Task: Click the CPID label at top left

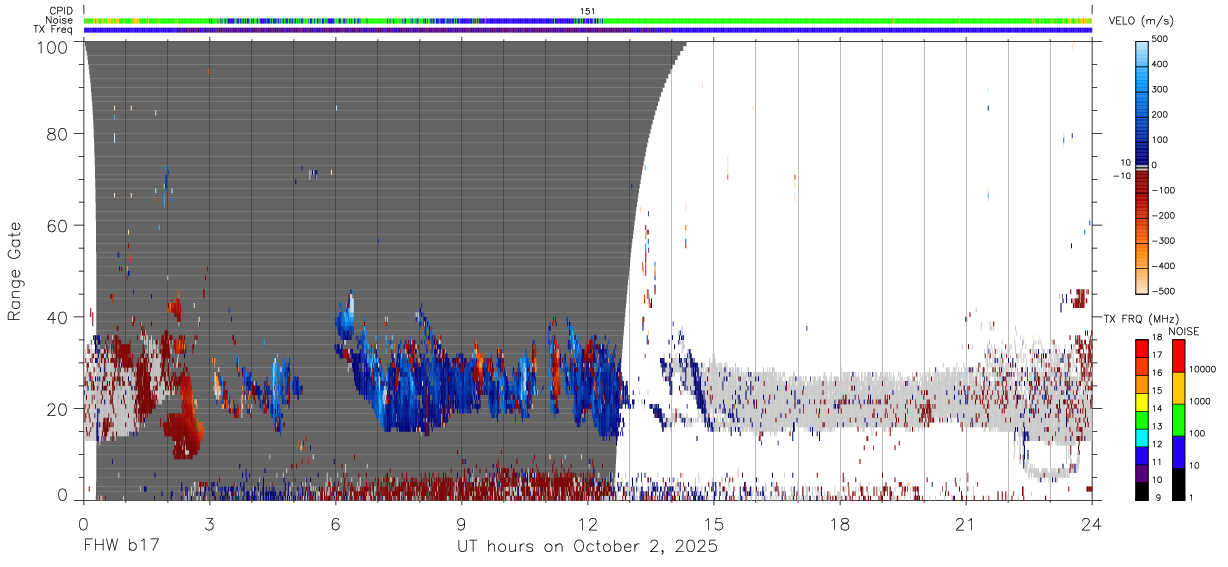Action: pos(61,11)
